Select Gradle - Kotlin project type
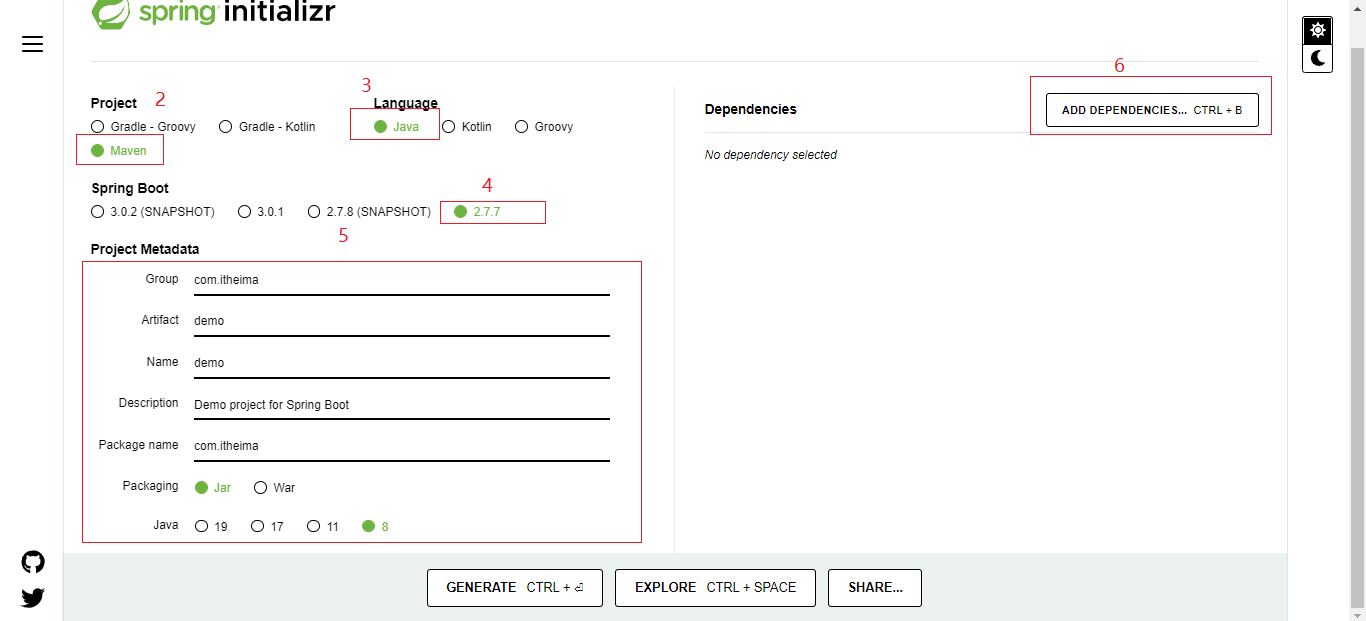1366x621 pixels. click(226, 127)
